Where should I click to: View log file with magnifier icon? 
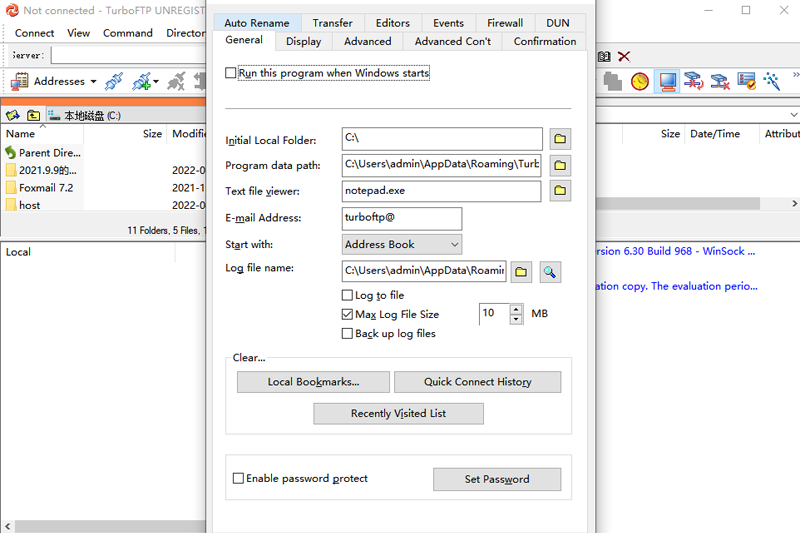tap(549, 272)
